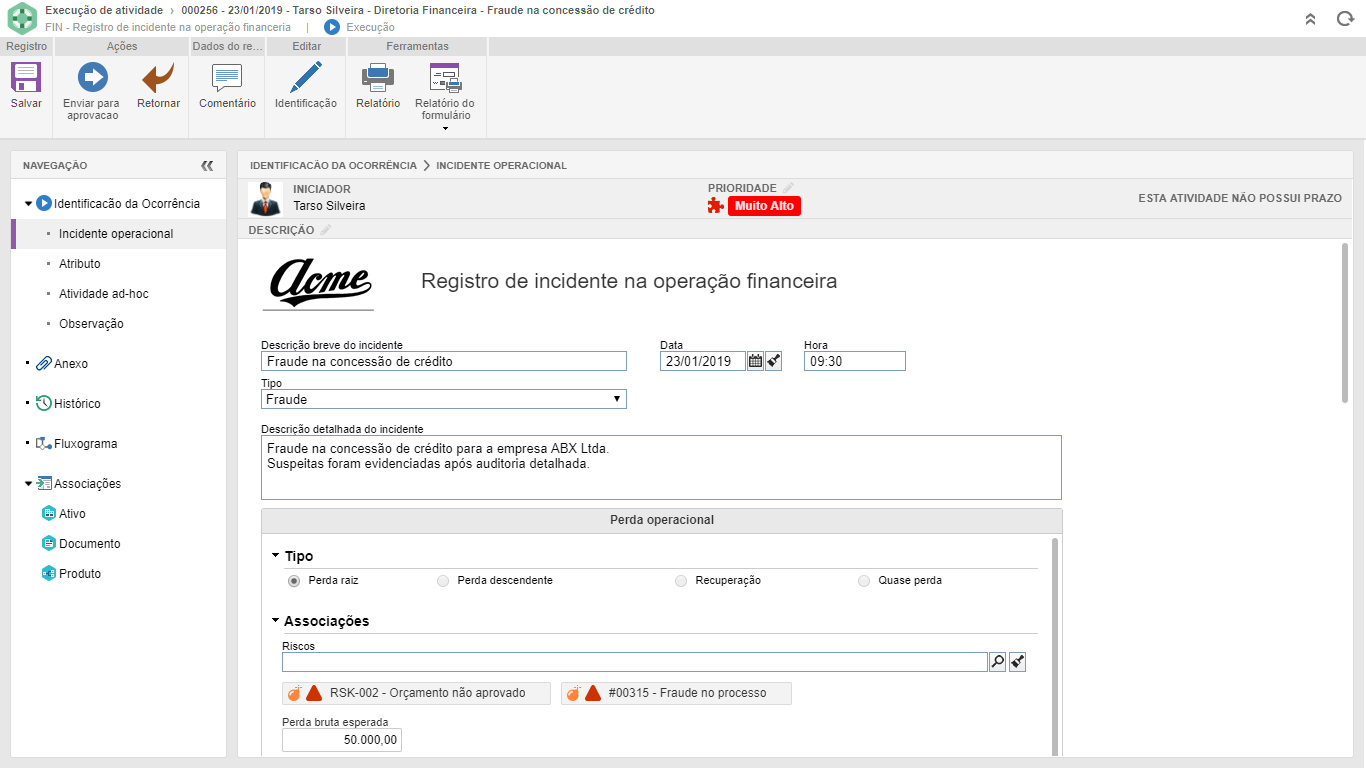This screenshot has width=1366, height=768.
Task: Open Atributo in the navigation panel
Action: point(79,264)
